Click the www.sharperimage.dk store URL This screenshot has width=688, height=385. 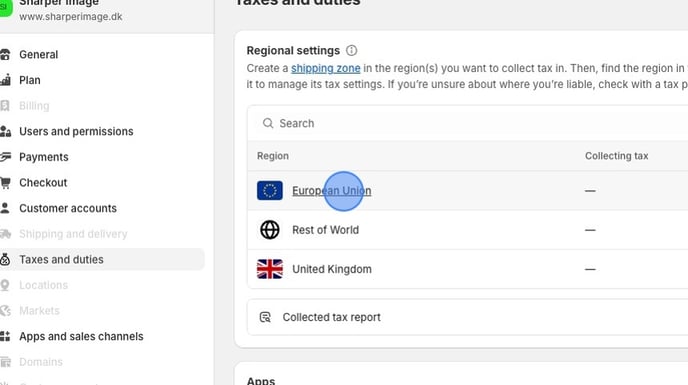(x=71, y=17)
